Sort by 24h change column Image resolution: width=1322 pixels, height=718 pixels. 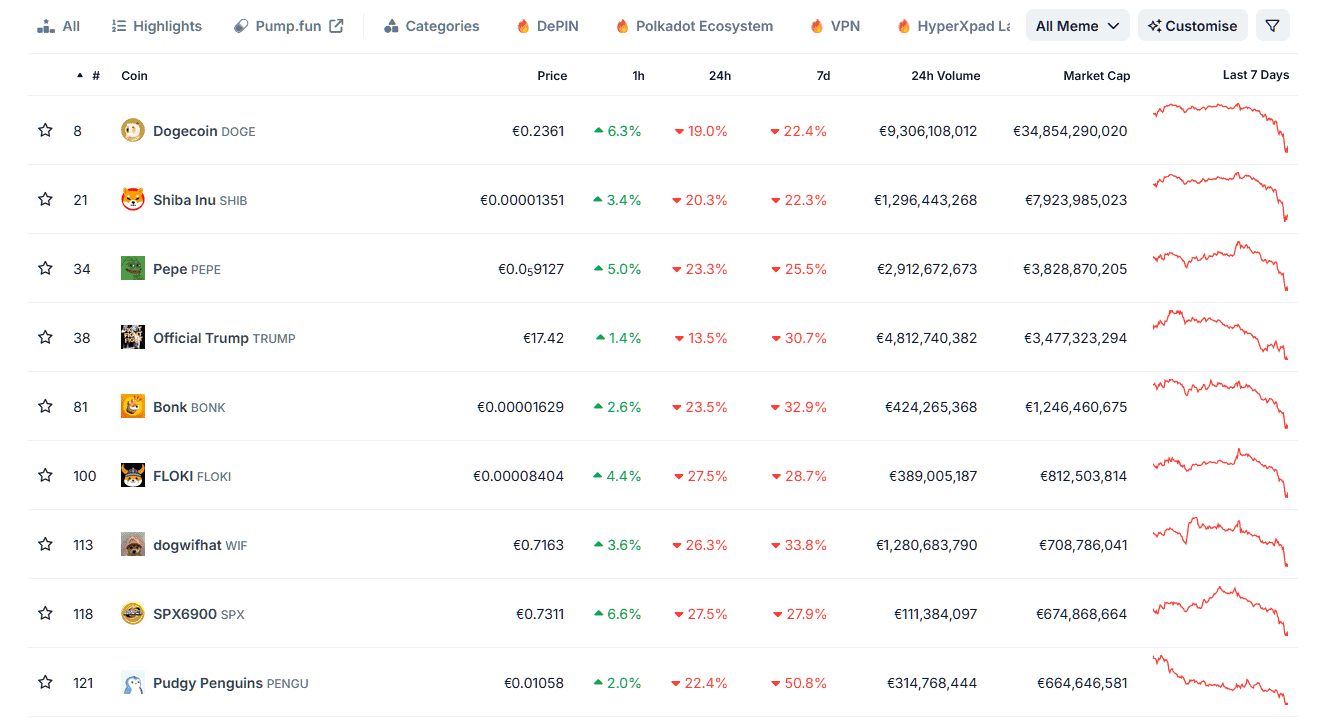point(720,75)
